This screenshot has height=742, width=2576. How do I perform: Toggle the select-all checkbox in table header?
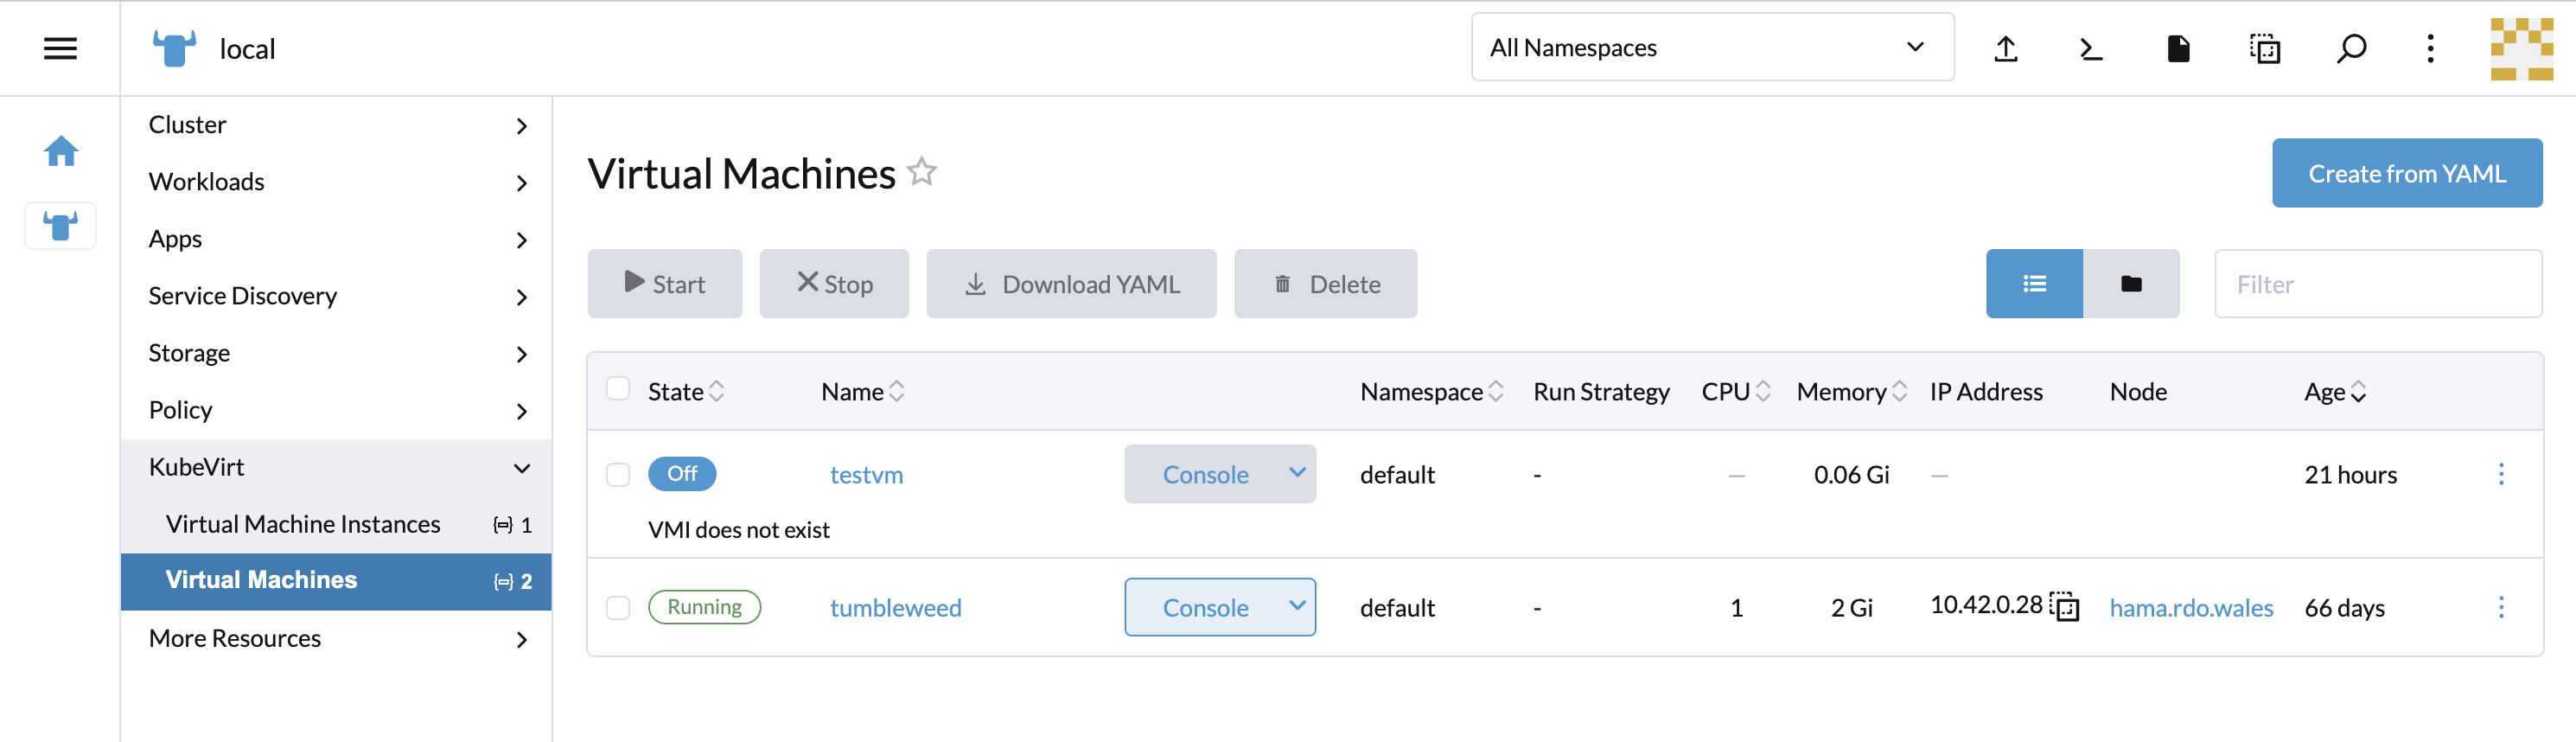coord(618,389)
